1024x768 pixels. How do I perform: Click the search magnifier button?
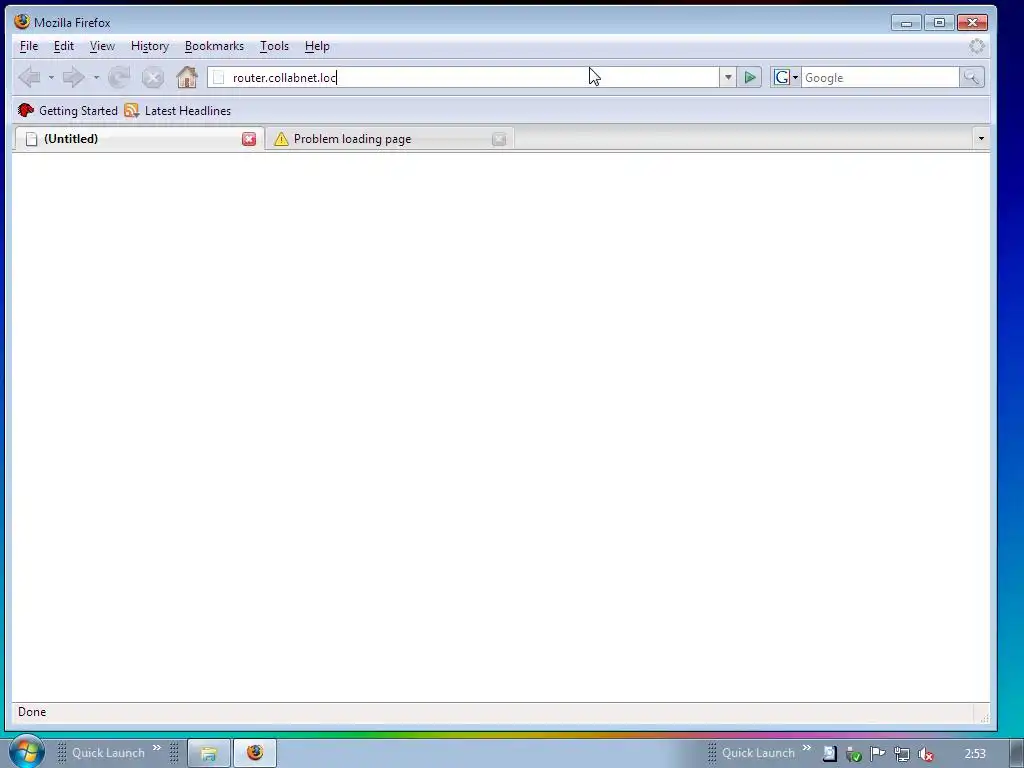972,78
